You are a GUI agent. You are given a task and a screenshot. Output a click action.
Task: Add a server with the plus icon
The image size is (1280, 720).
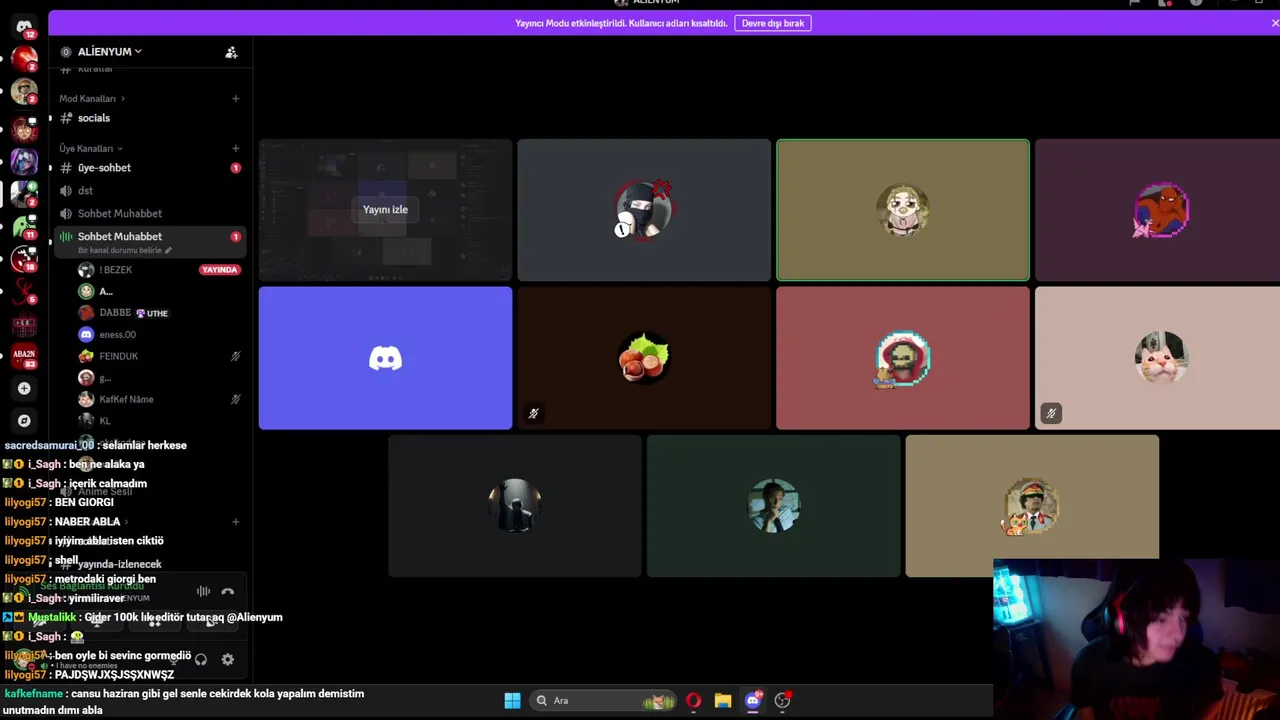tap(24, 388)
